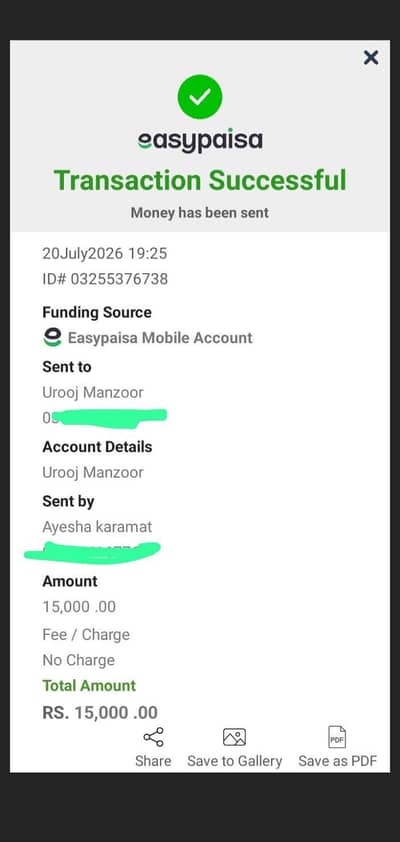Click the RS. 15,000 .00 total amount
The height and width of the screenshot is (842, 400).
point(100,713)
